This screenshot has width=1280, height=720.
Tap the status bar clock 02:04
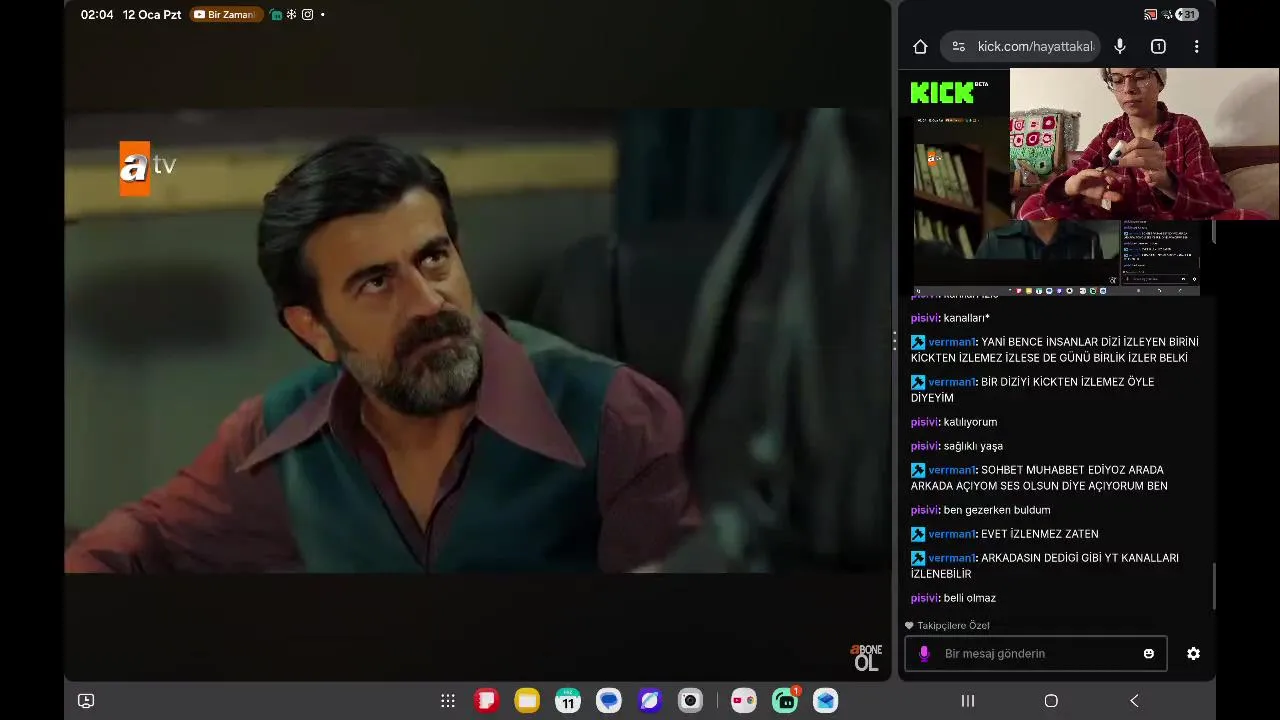97,15
